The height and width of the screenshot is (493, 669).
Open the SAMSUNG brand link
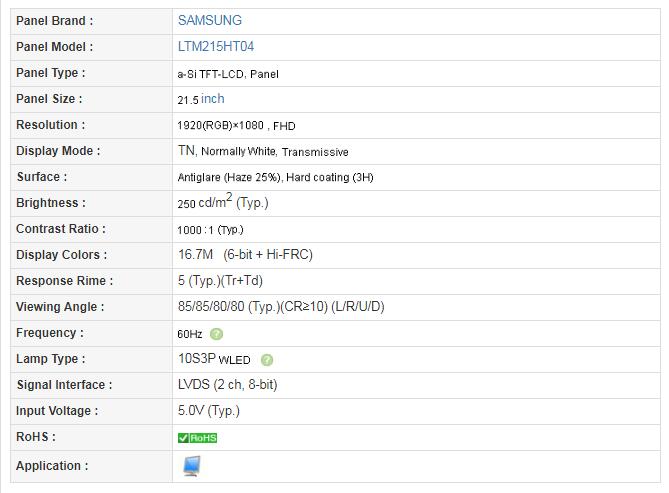pyautogui.click(x=209, y=20)
